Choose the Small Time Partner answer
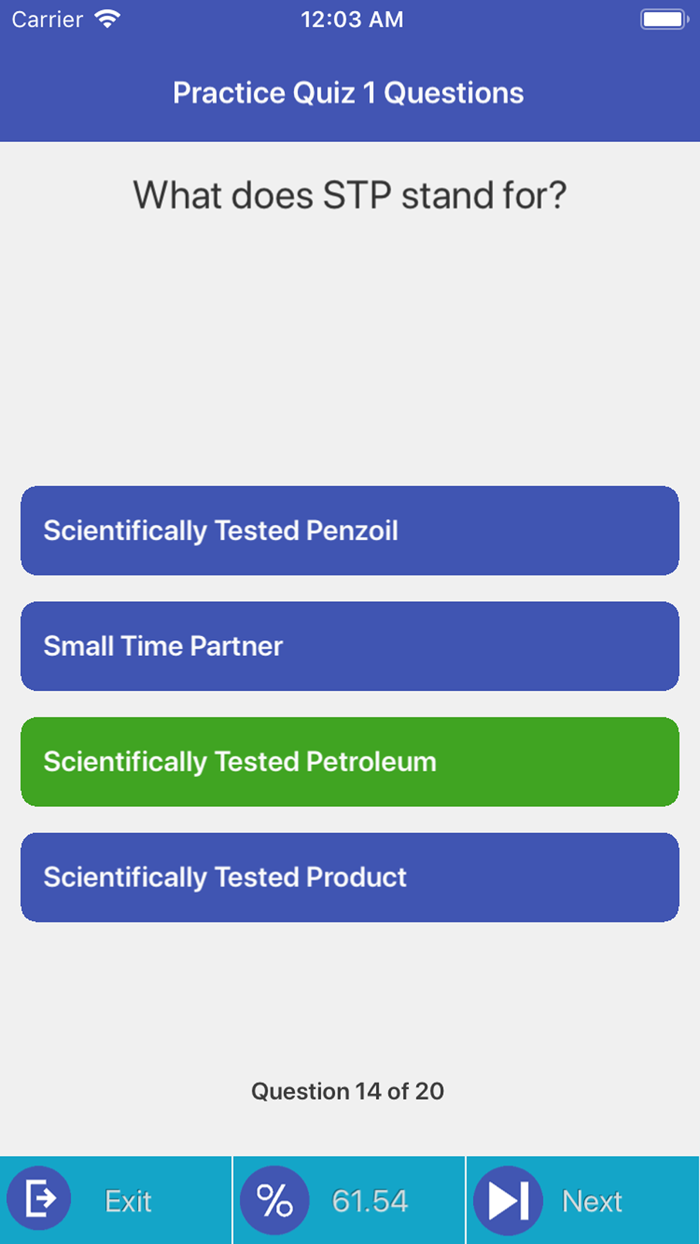Viewport: 700px width, 1244px height. point(350,646)
